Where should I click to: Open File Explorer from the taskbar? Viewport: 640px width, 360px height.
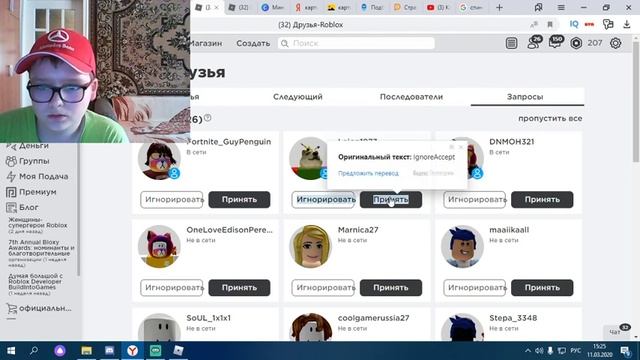point(86,351)
